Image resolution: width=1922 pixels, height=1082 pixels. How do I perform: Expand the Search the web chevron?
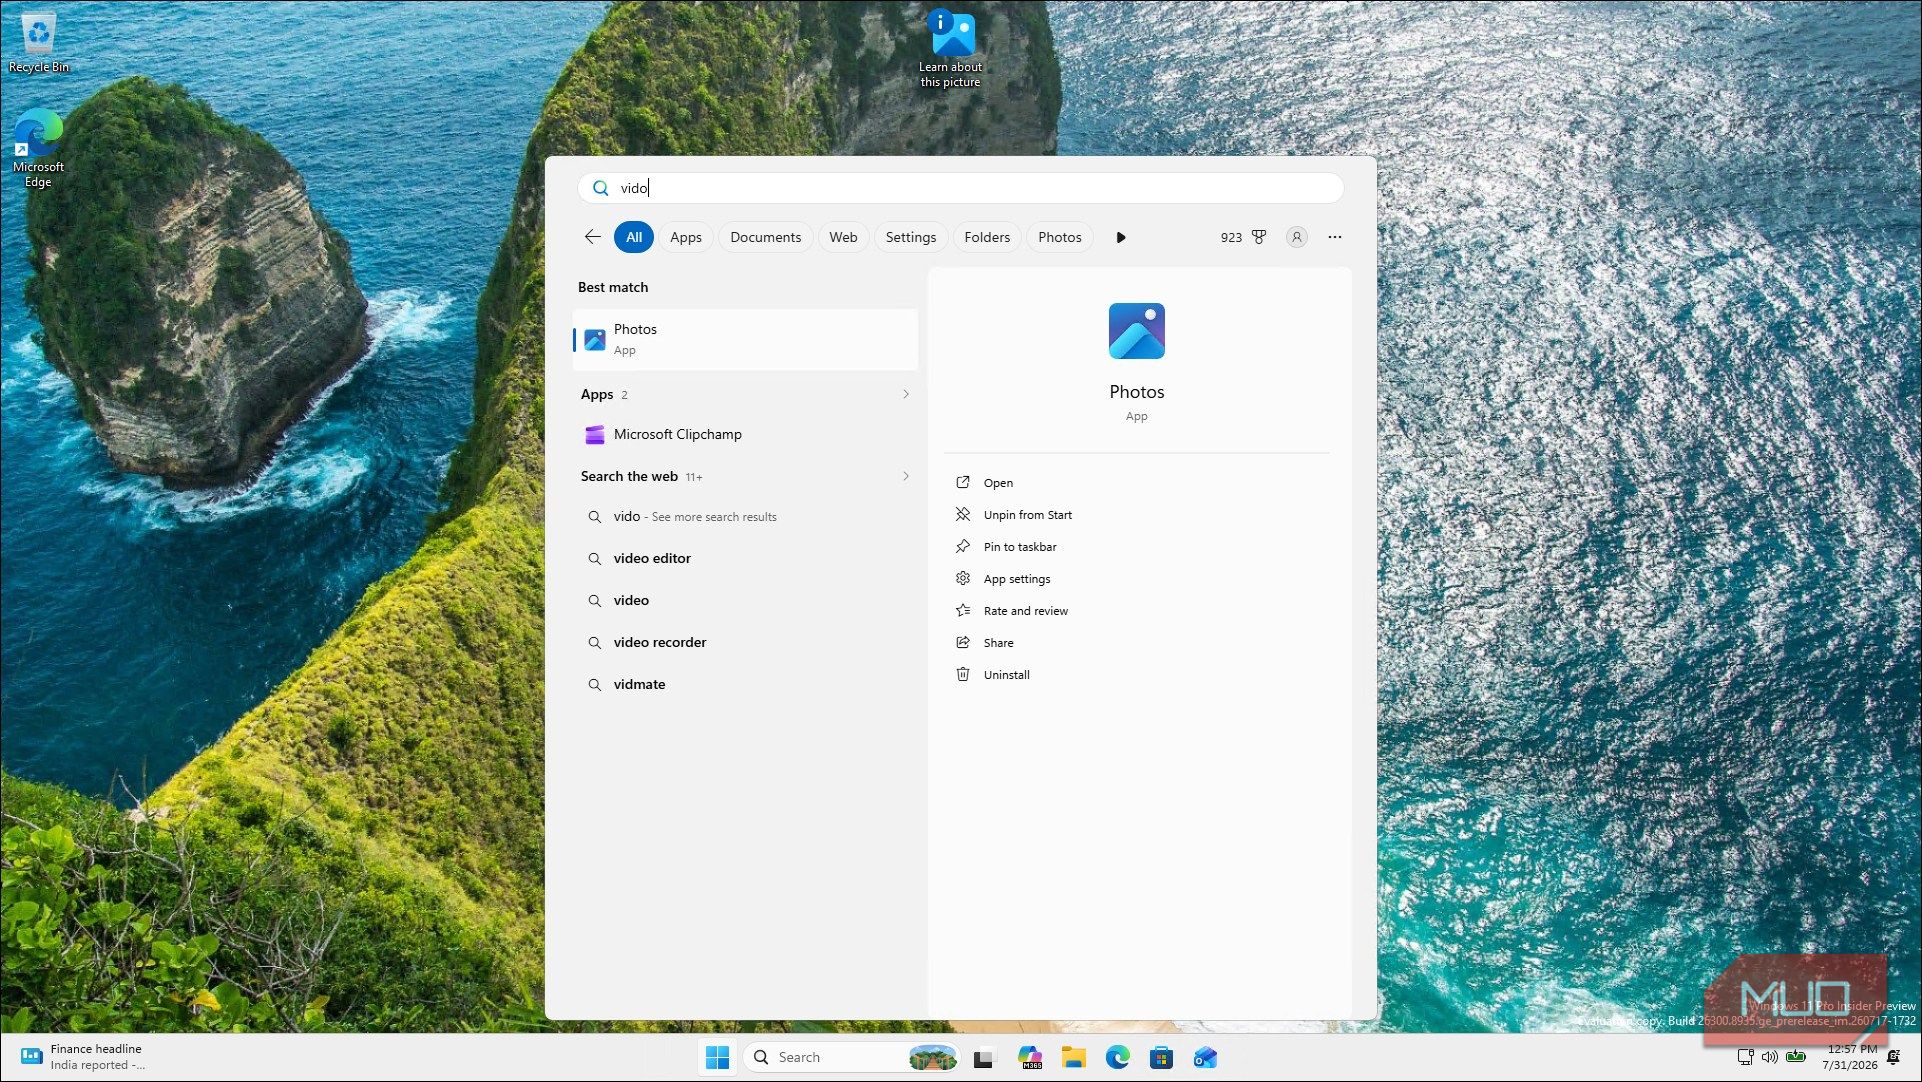[905, 476]
